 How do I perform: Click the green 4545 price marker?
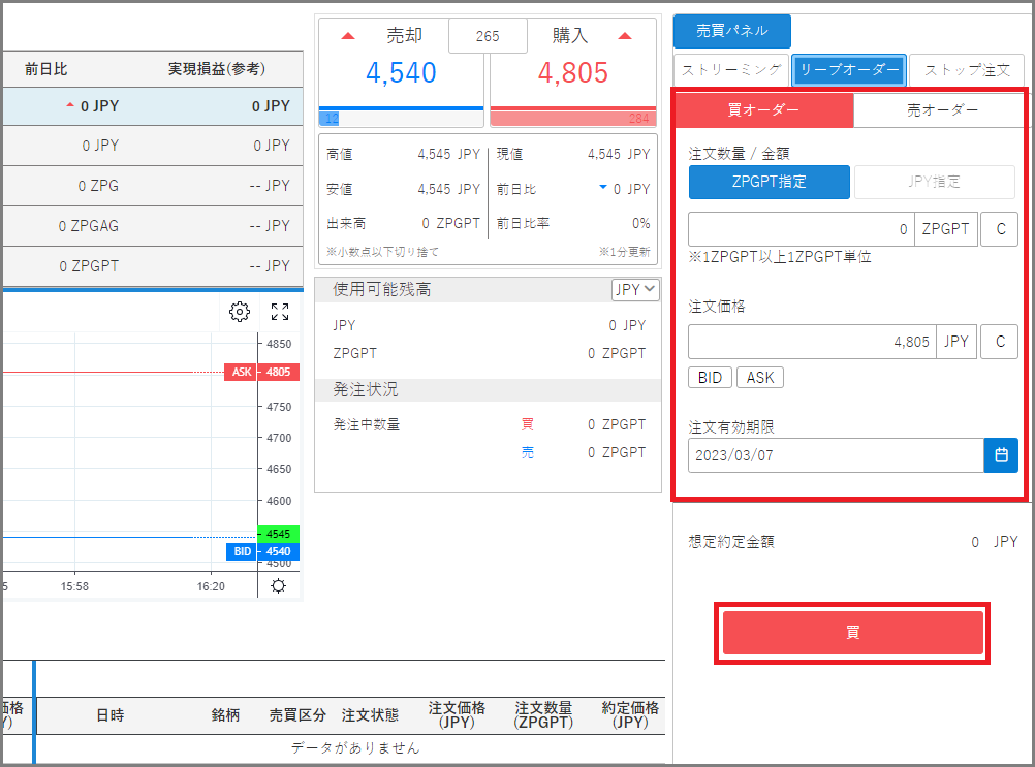[278, 533]
